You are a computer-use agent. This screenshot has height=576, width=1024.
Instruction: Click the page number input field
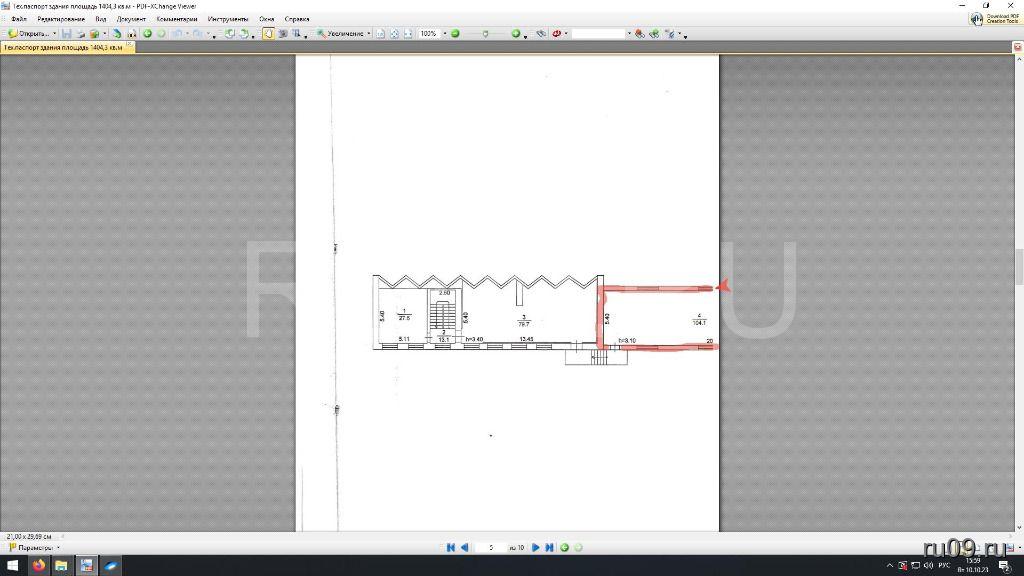491,547
